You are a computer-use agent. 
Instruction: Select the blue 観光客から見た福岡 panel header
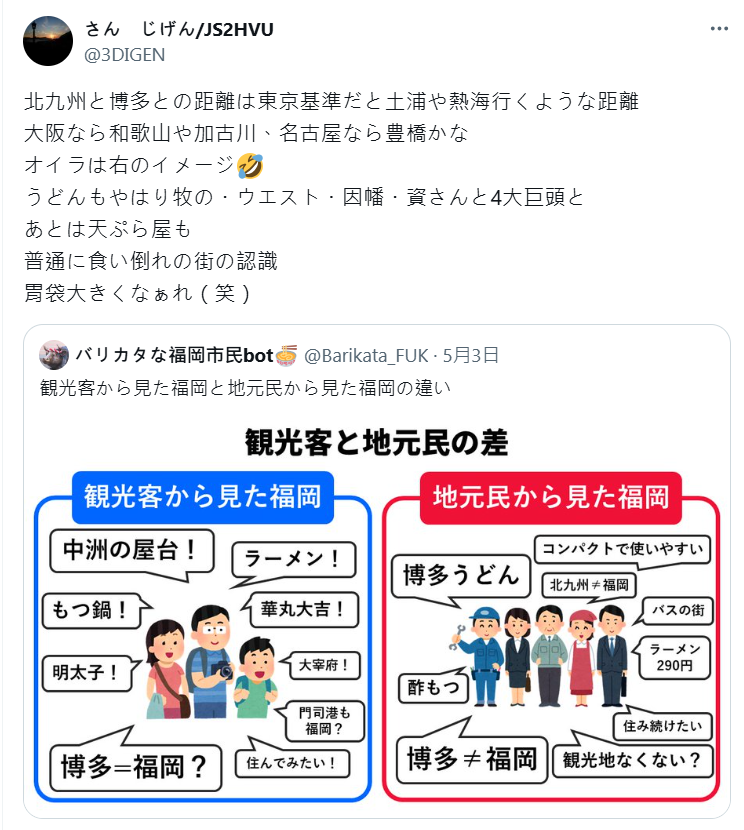pyautogui.click(x=203, y=497)
